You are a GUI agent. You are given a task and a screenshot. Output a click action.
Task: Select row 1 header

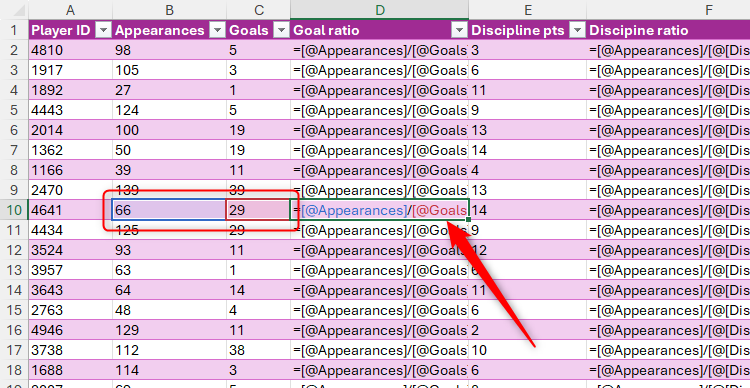tap(14, 30)
